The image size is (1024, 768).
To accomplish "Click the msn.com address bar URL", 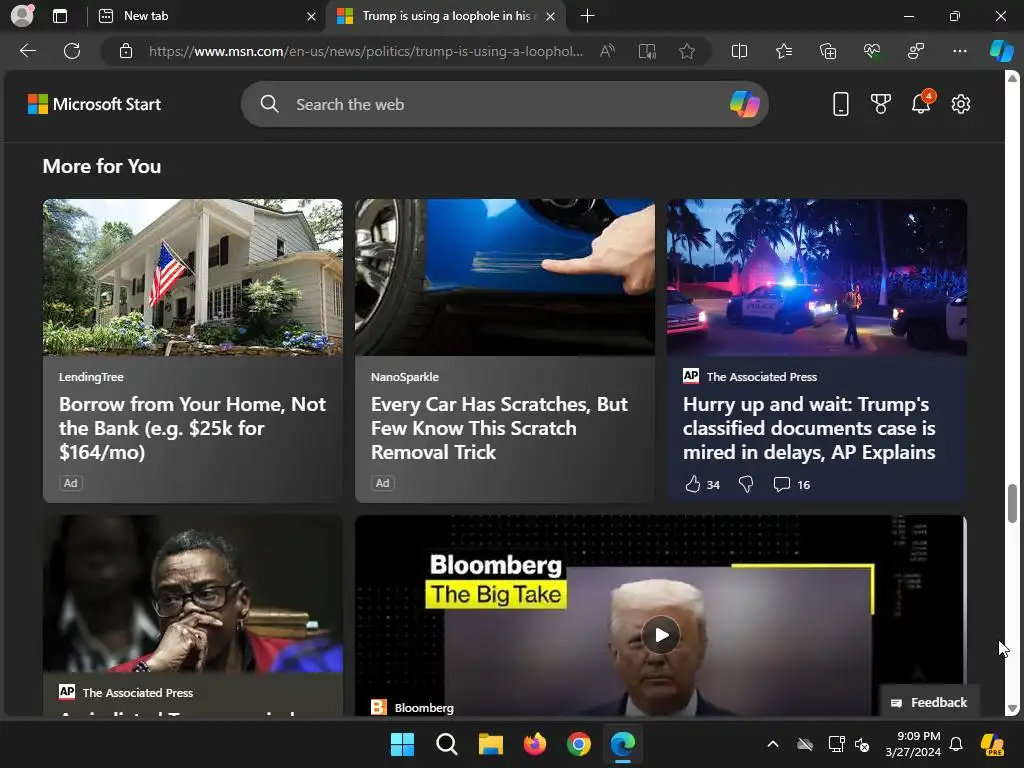I will tap(366, 51).
